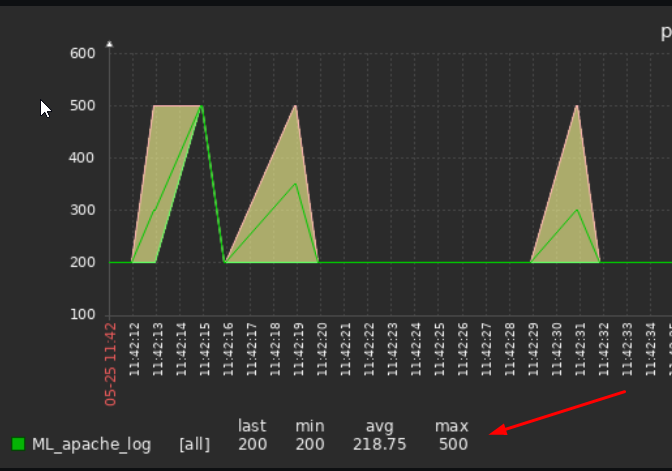Click the 'max' column header
Screen dimensions: 672x471
coord(451,426)
